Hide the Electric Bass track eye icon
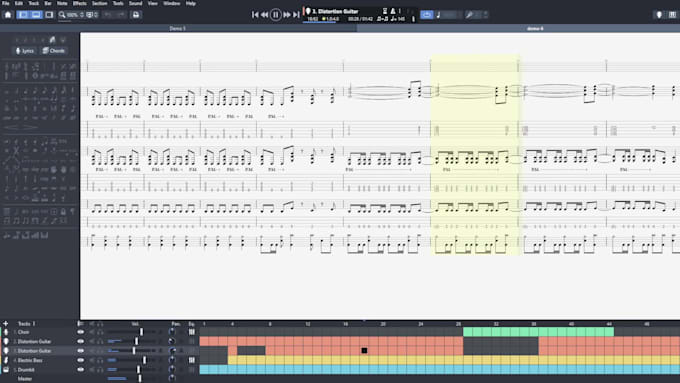This screenshot has height=383, width=680. pyautogui.click(x=81, y=360)
